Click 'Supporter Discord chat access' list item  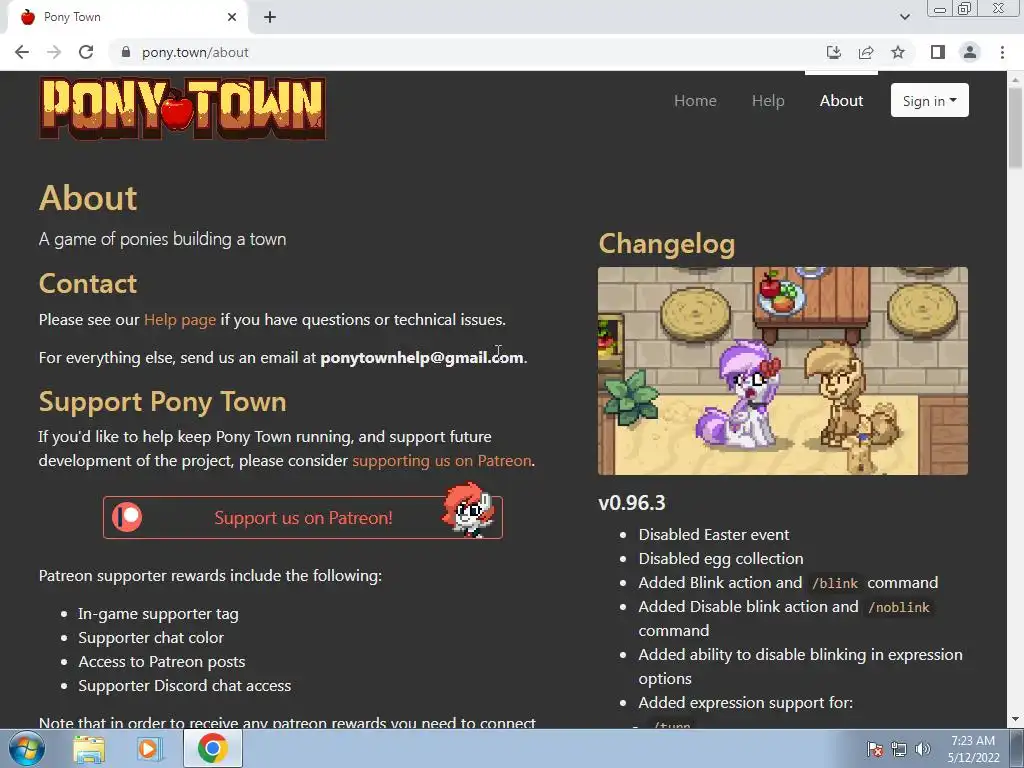coord(184,686)
